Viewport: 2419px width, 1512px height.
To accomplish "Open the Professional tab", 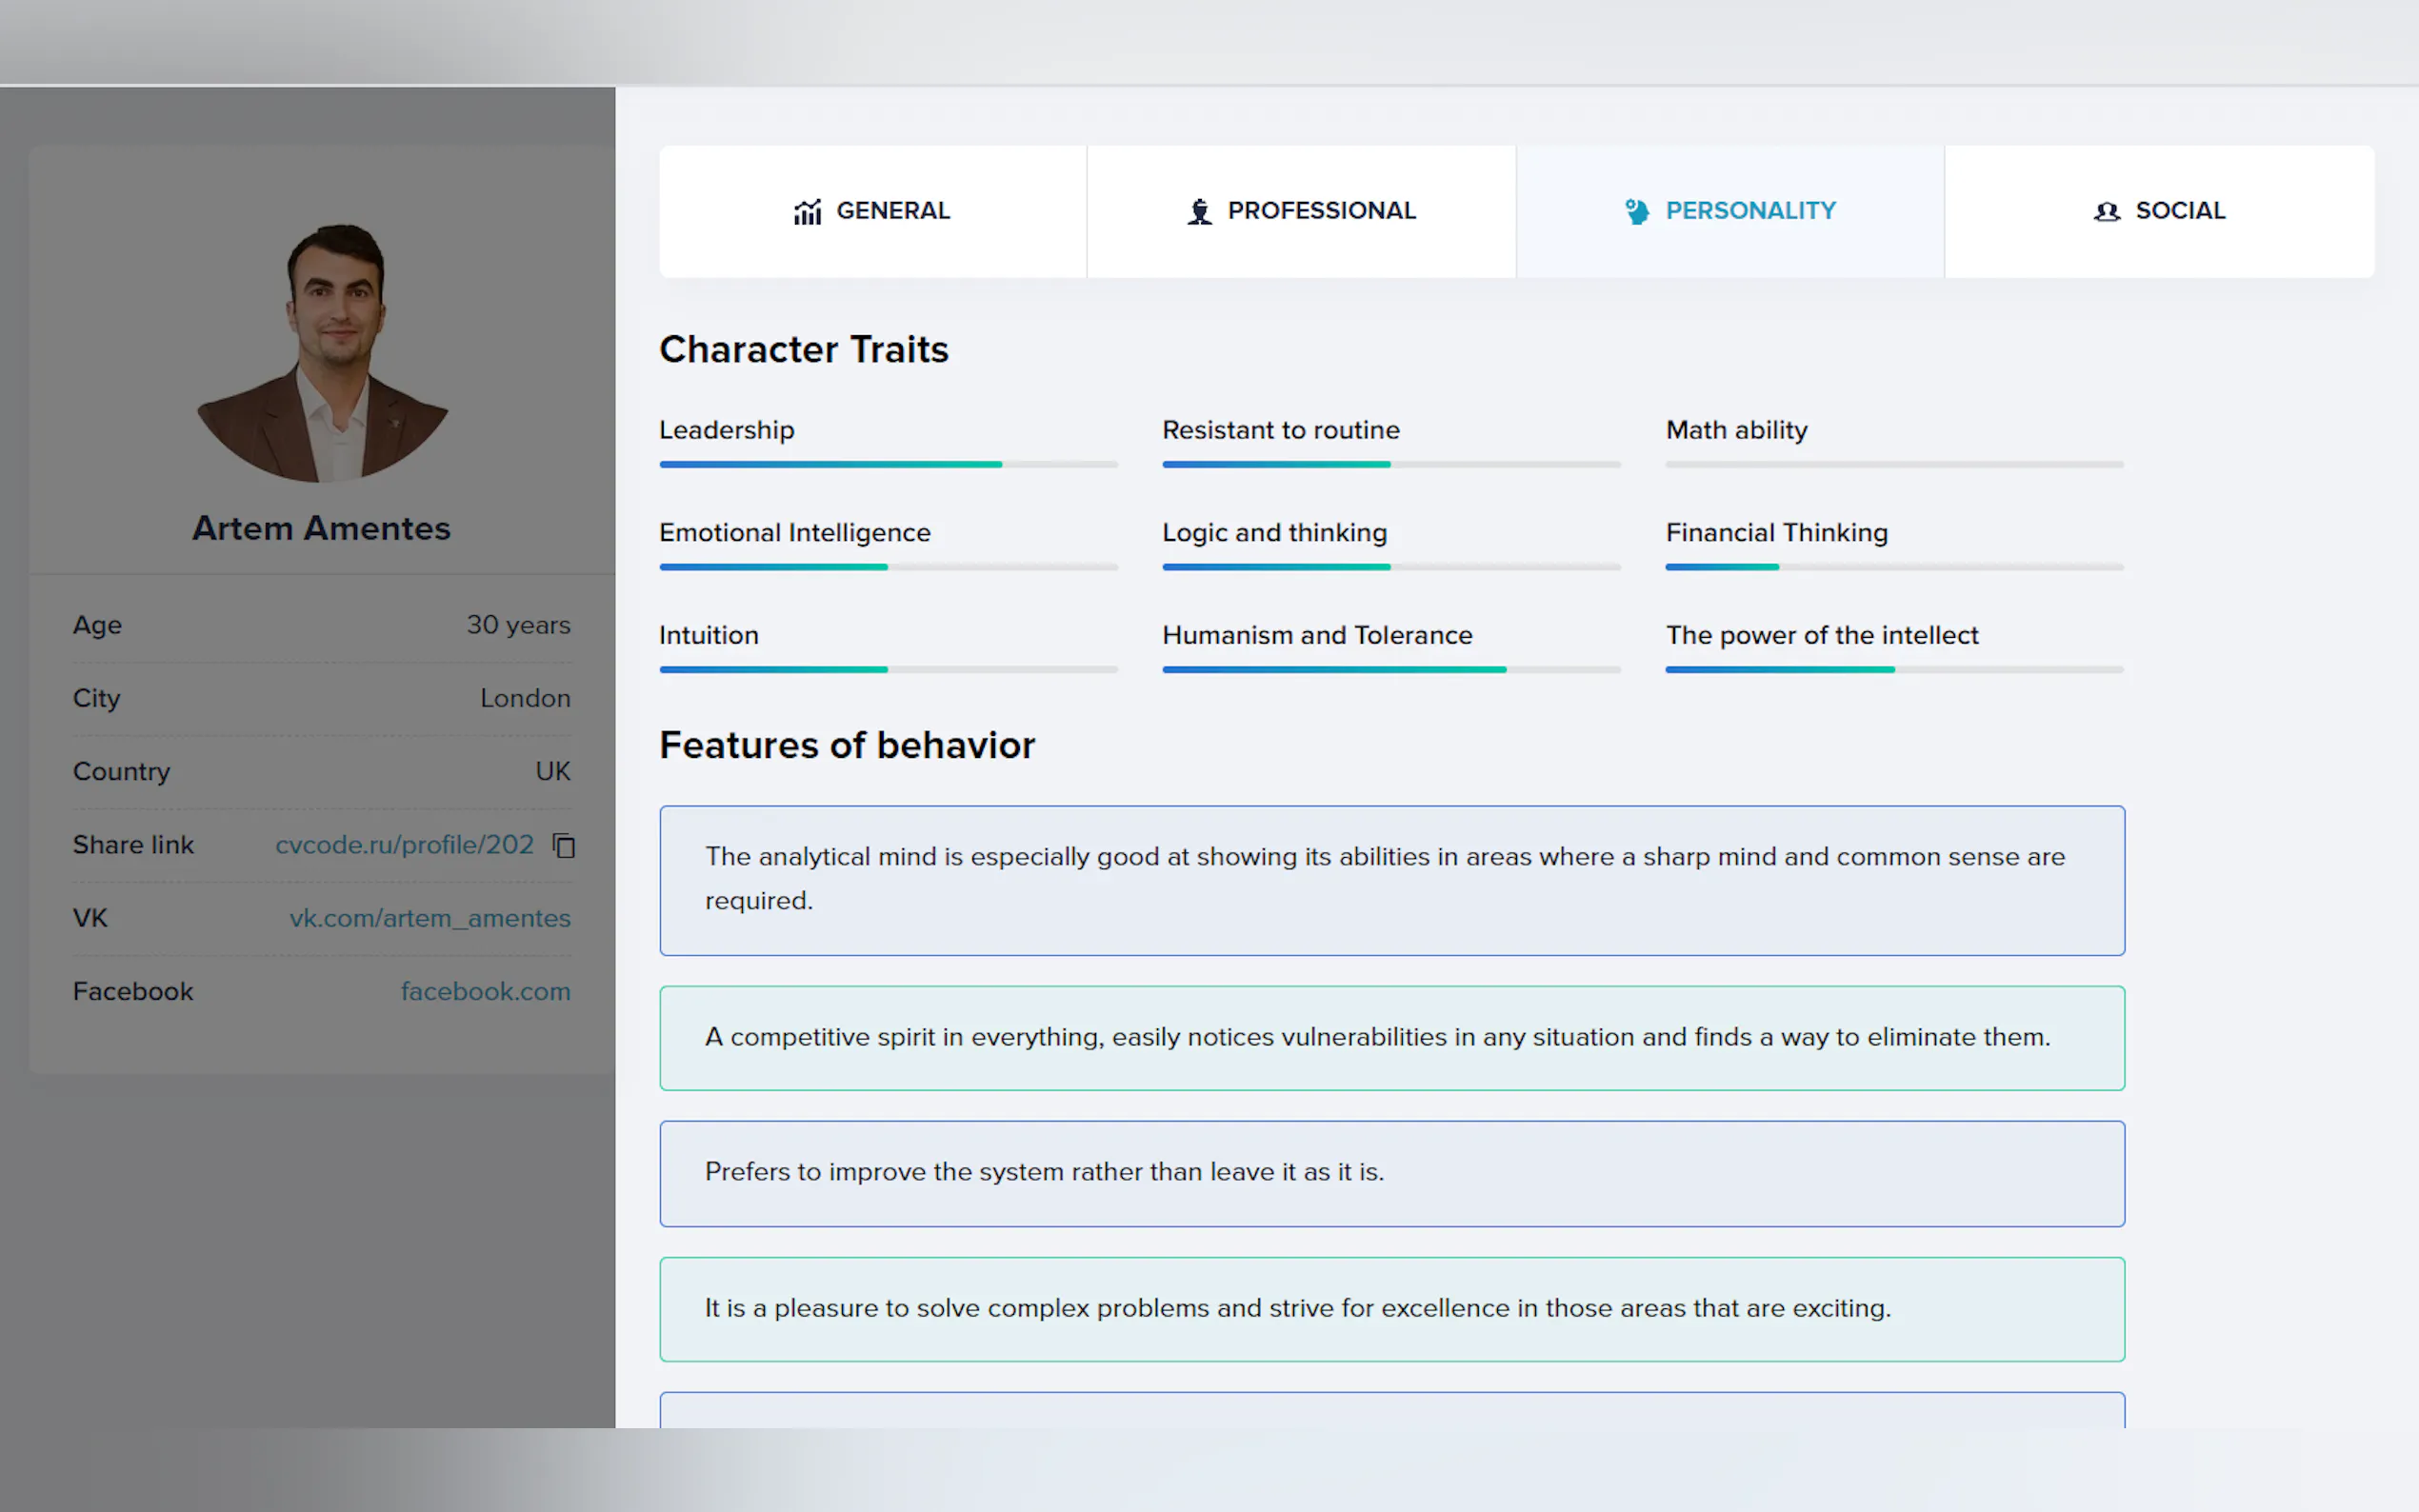I will [x=1301, y=211].
